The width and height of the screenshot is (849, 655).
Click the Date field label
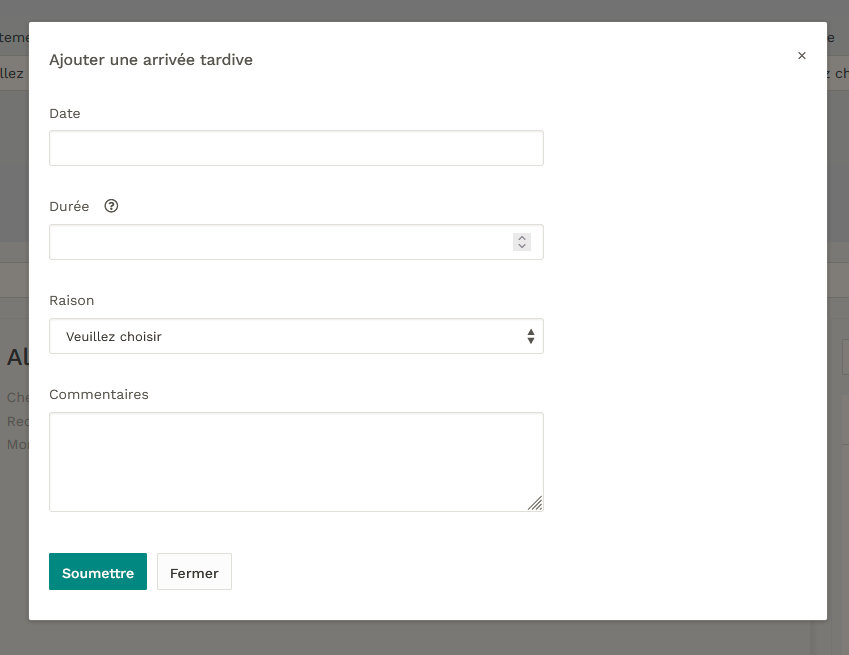[65, 114]
